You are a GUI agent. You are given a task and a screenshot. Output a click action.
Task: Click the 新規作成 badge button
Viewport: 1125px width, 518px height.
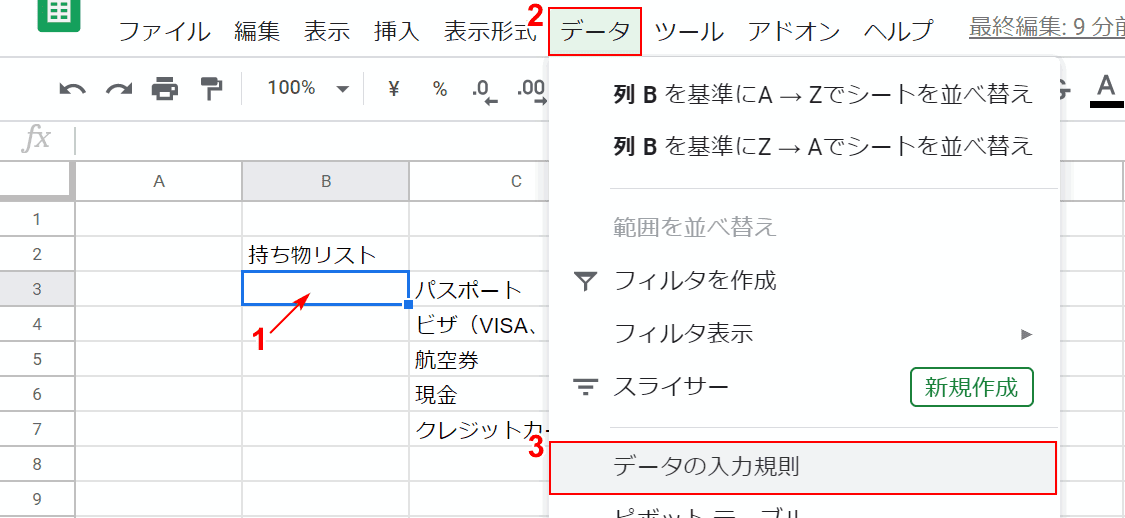click(971, 387)
